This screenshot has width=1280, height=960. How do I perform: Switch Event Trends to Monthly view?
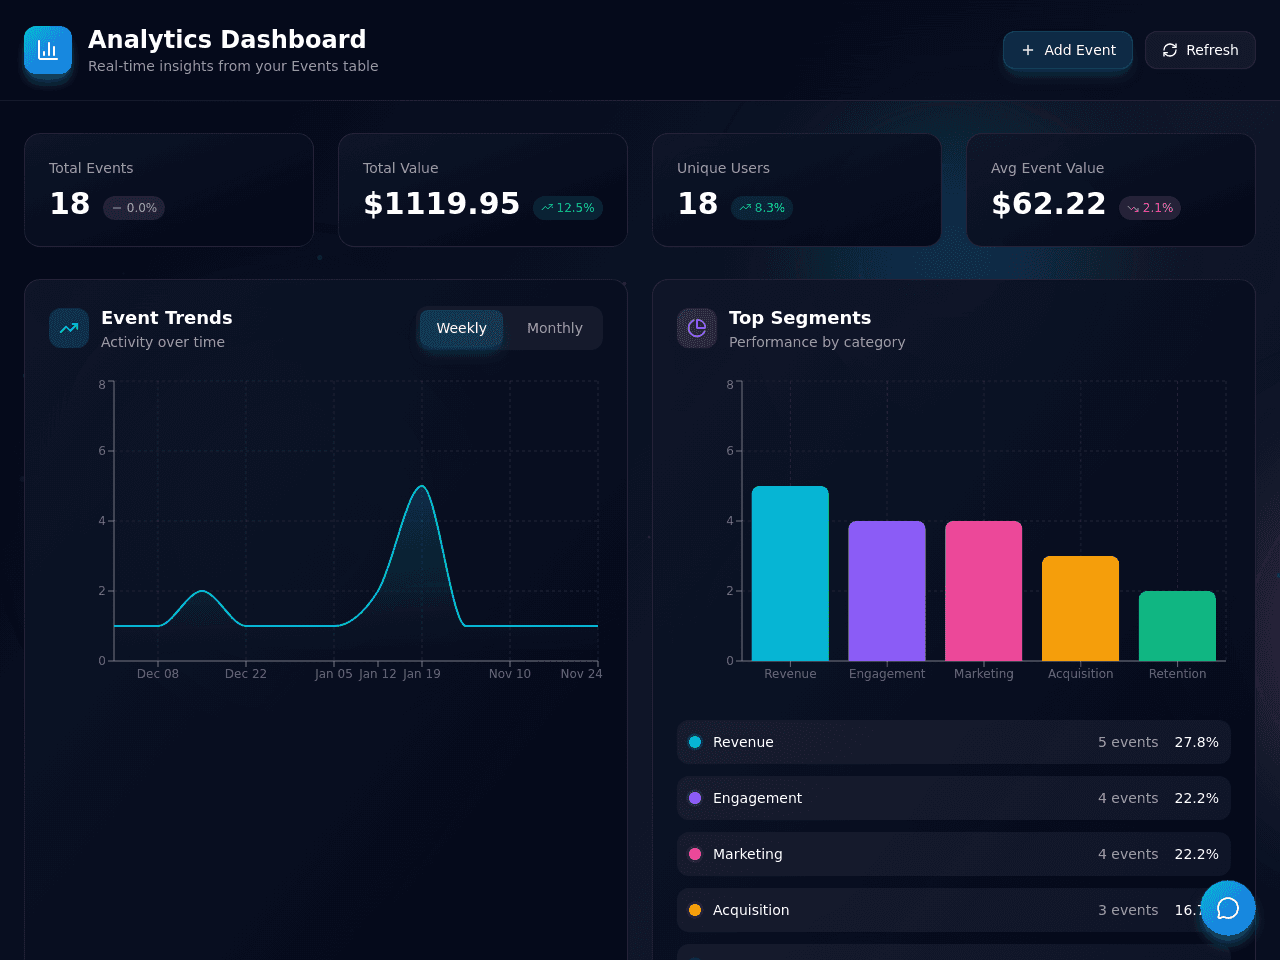click(x=555, y=328)
